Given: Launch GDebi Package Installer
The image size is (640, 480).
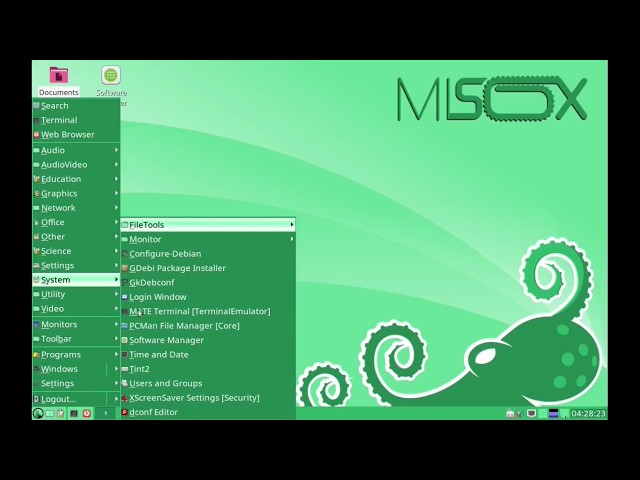Looking at the screenshot, I should 208,268.
